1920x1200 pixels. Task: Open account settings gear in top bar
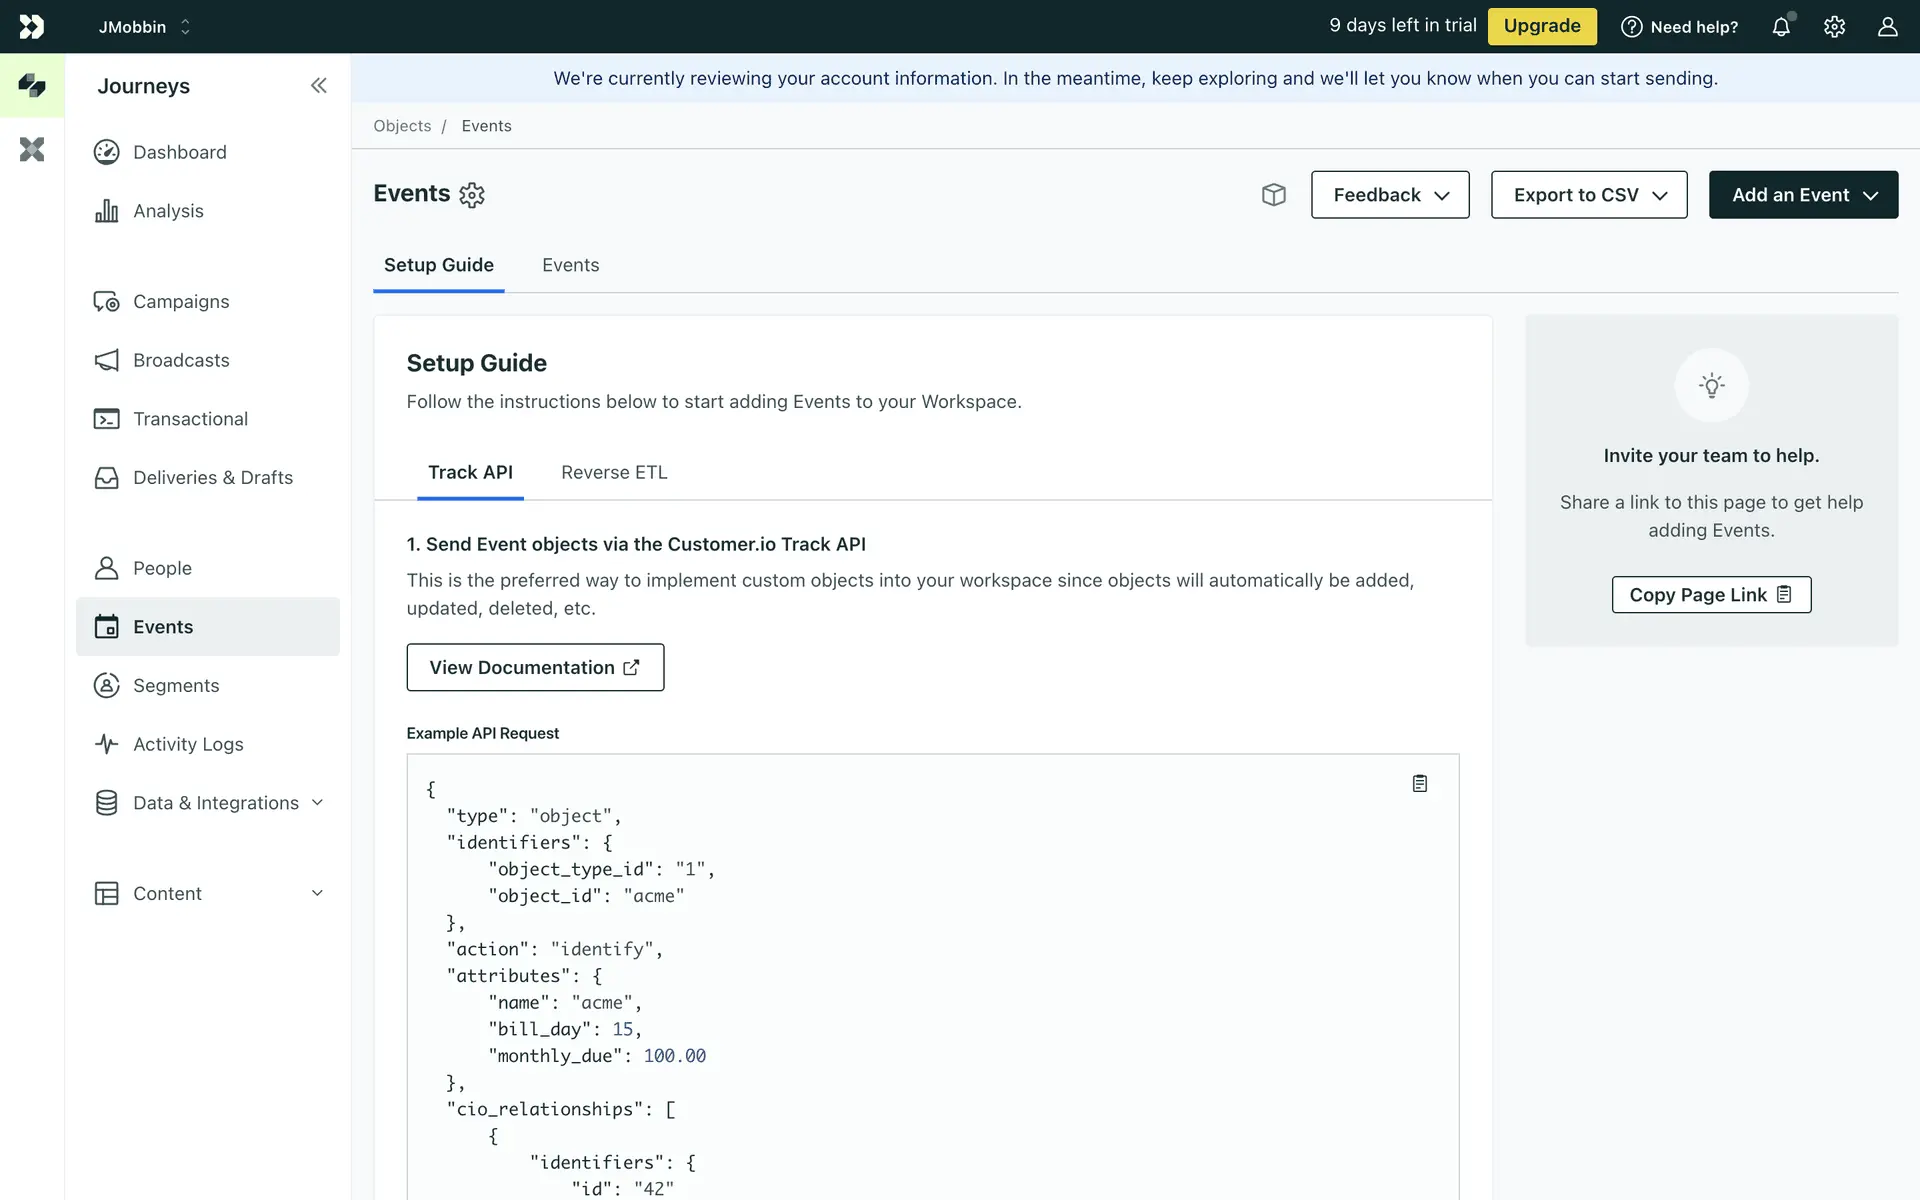tap(1834, 27)
